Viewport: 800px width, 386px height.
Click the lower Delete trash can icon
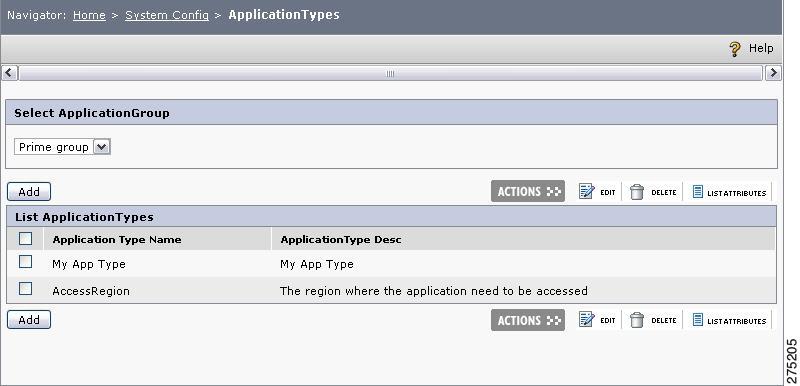637,320
